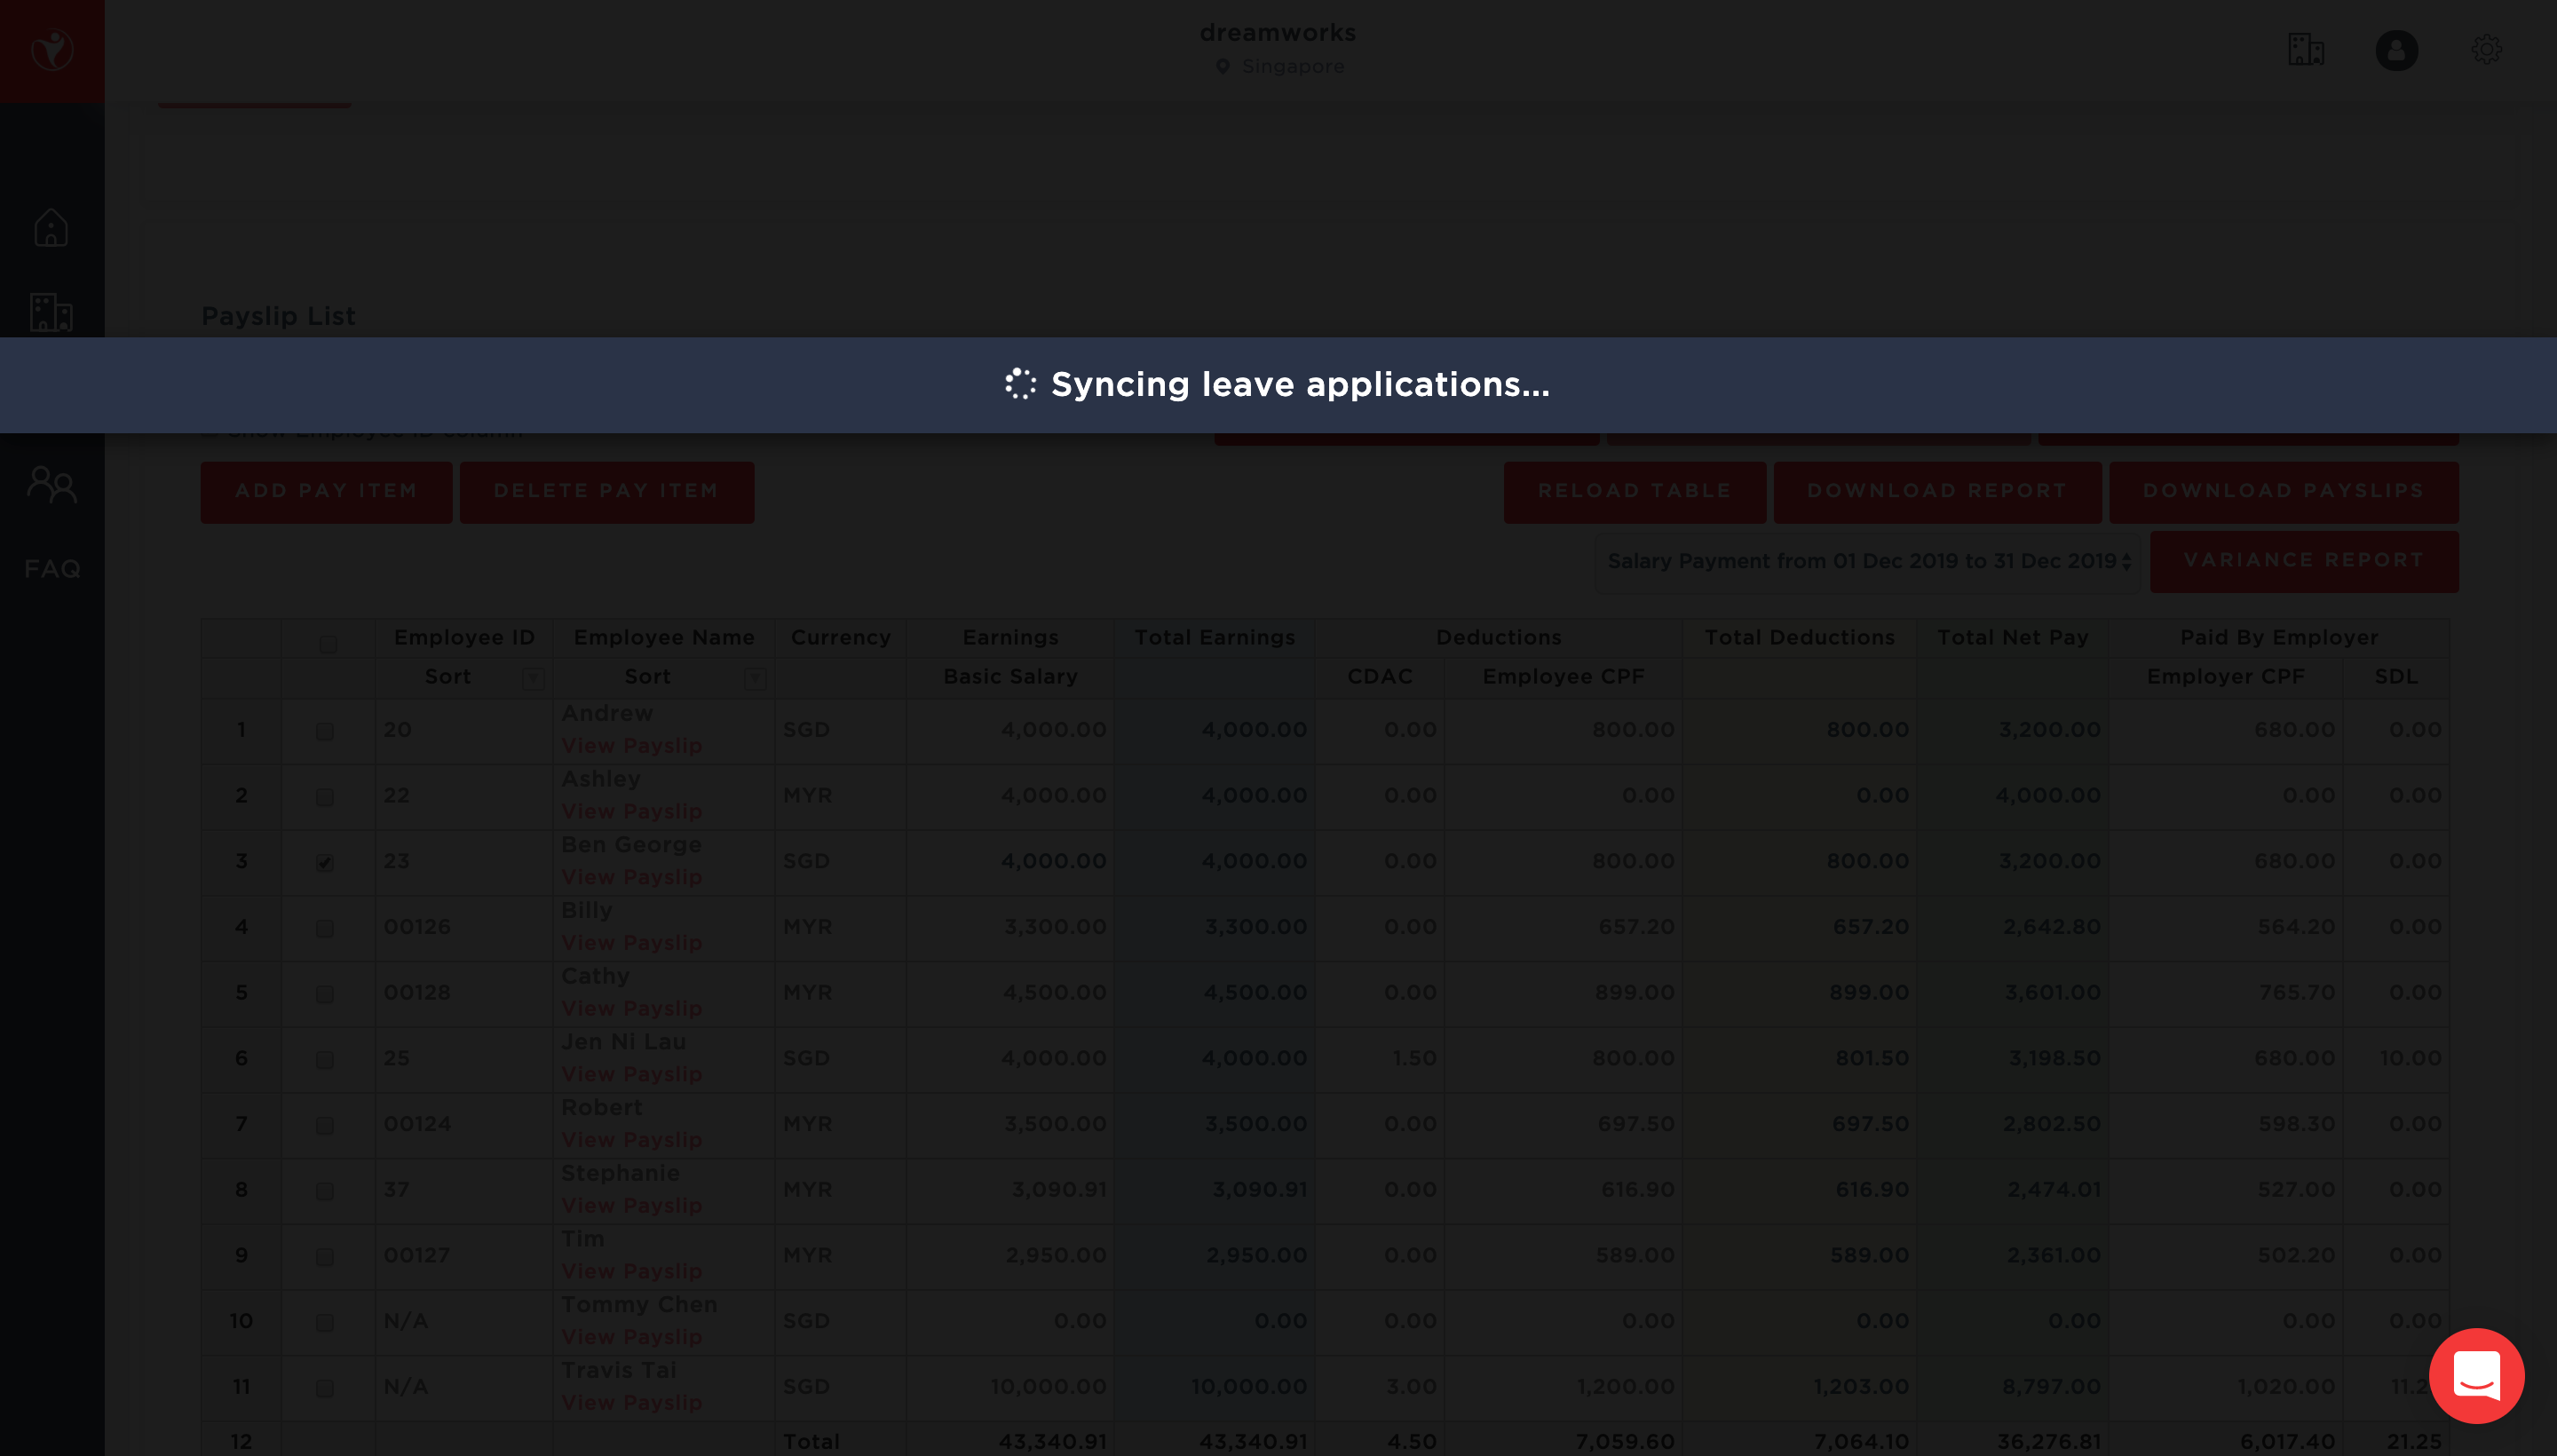Open the Home icon in sidebar
The image size is (2557, 1456).
[51, 228]
